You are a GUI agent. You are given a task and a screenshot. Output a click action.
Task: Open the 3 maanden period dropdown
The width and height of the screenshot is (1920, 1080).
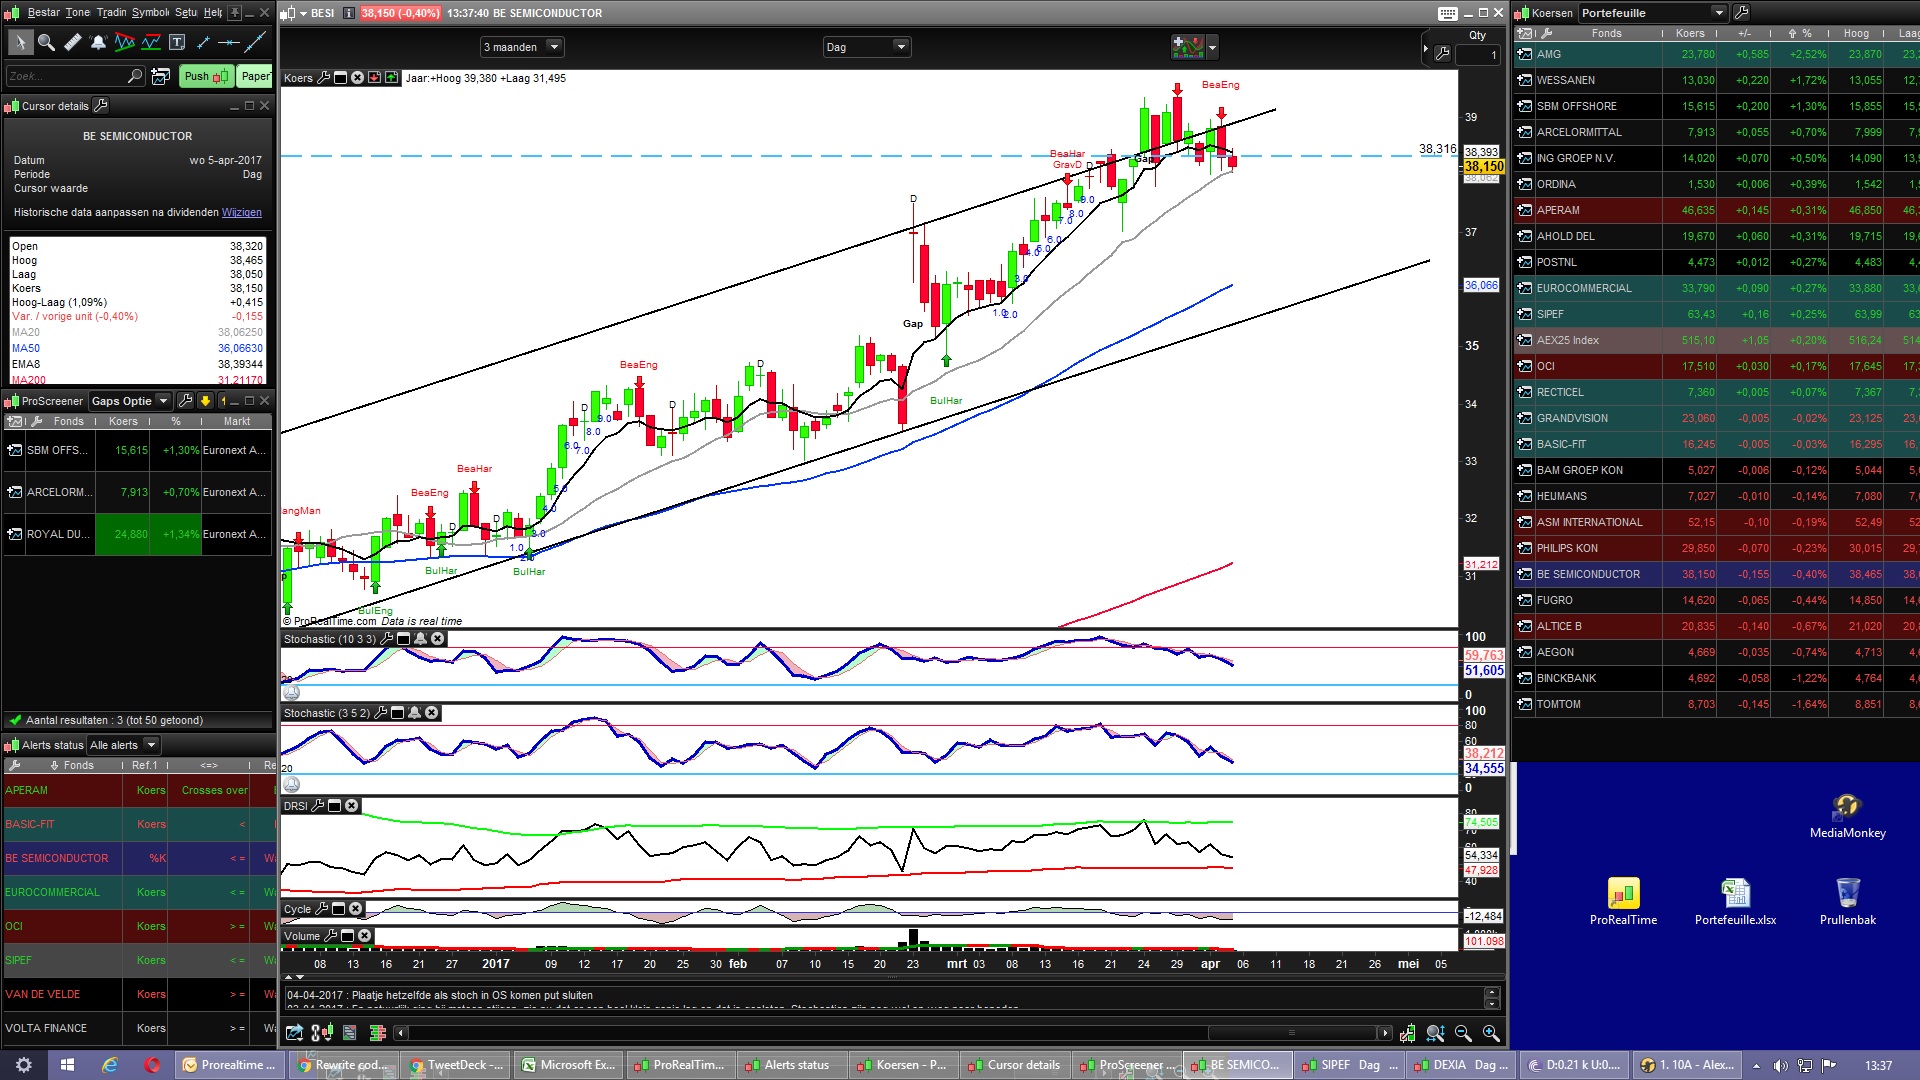(554, 47)
